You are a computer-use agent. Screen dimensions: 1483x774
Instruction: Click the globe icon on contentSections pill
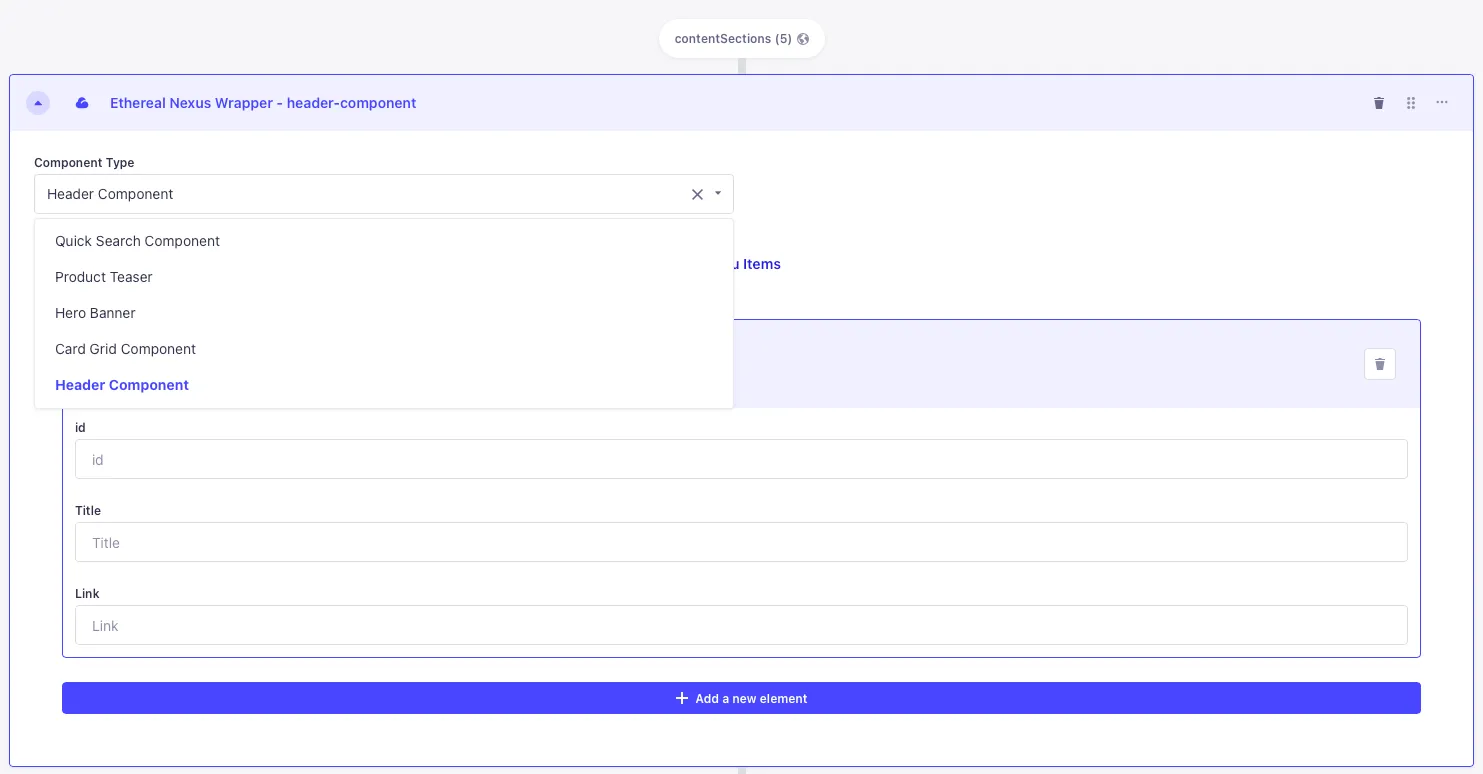click(803, 39)
